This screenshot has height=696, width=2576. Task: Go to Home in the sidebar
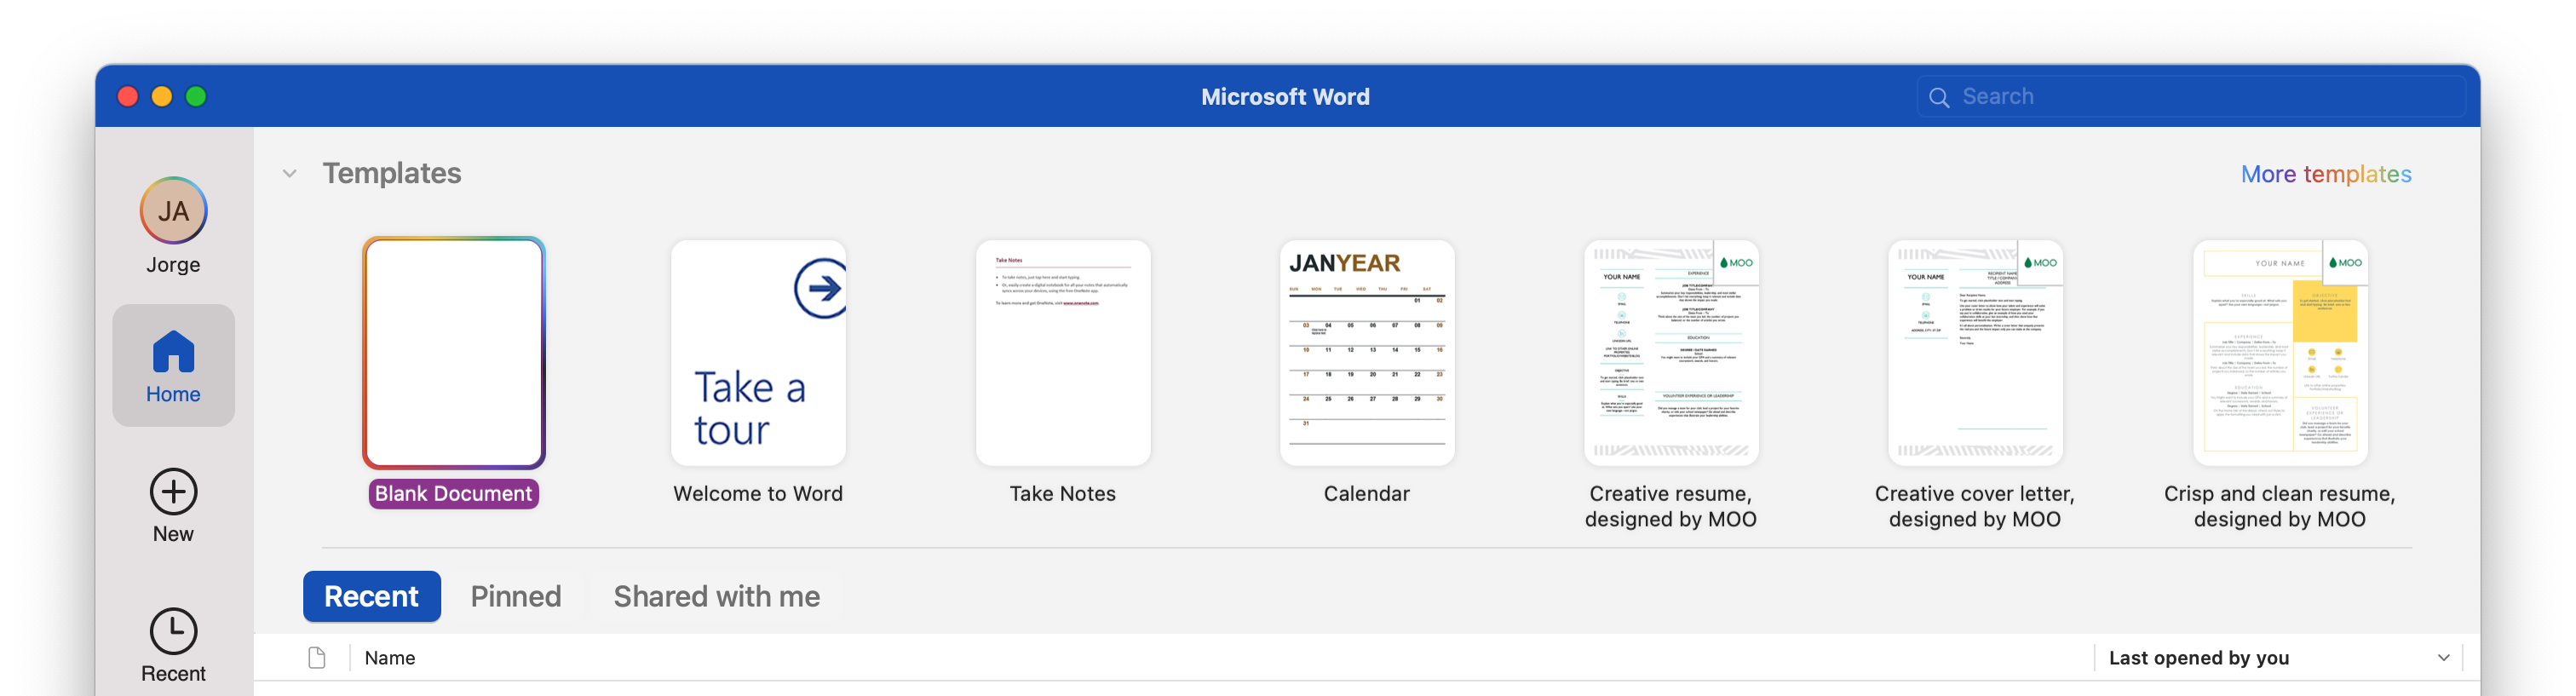(x=173, y=366)
